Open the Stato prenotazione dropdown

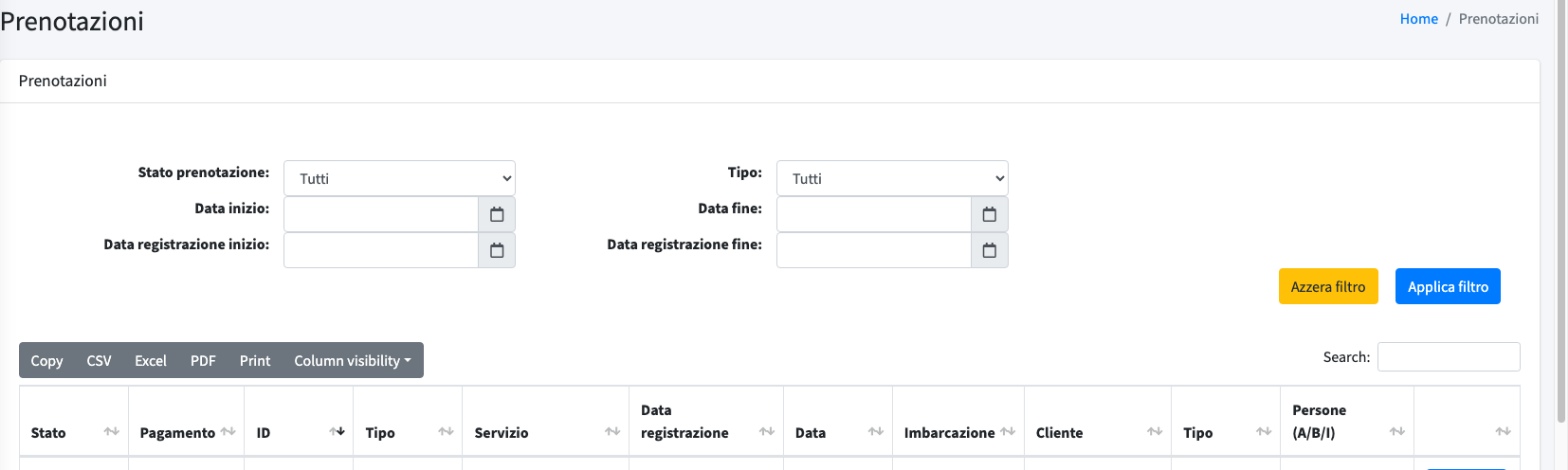pos(400,178)
